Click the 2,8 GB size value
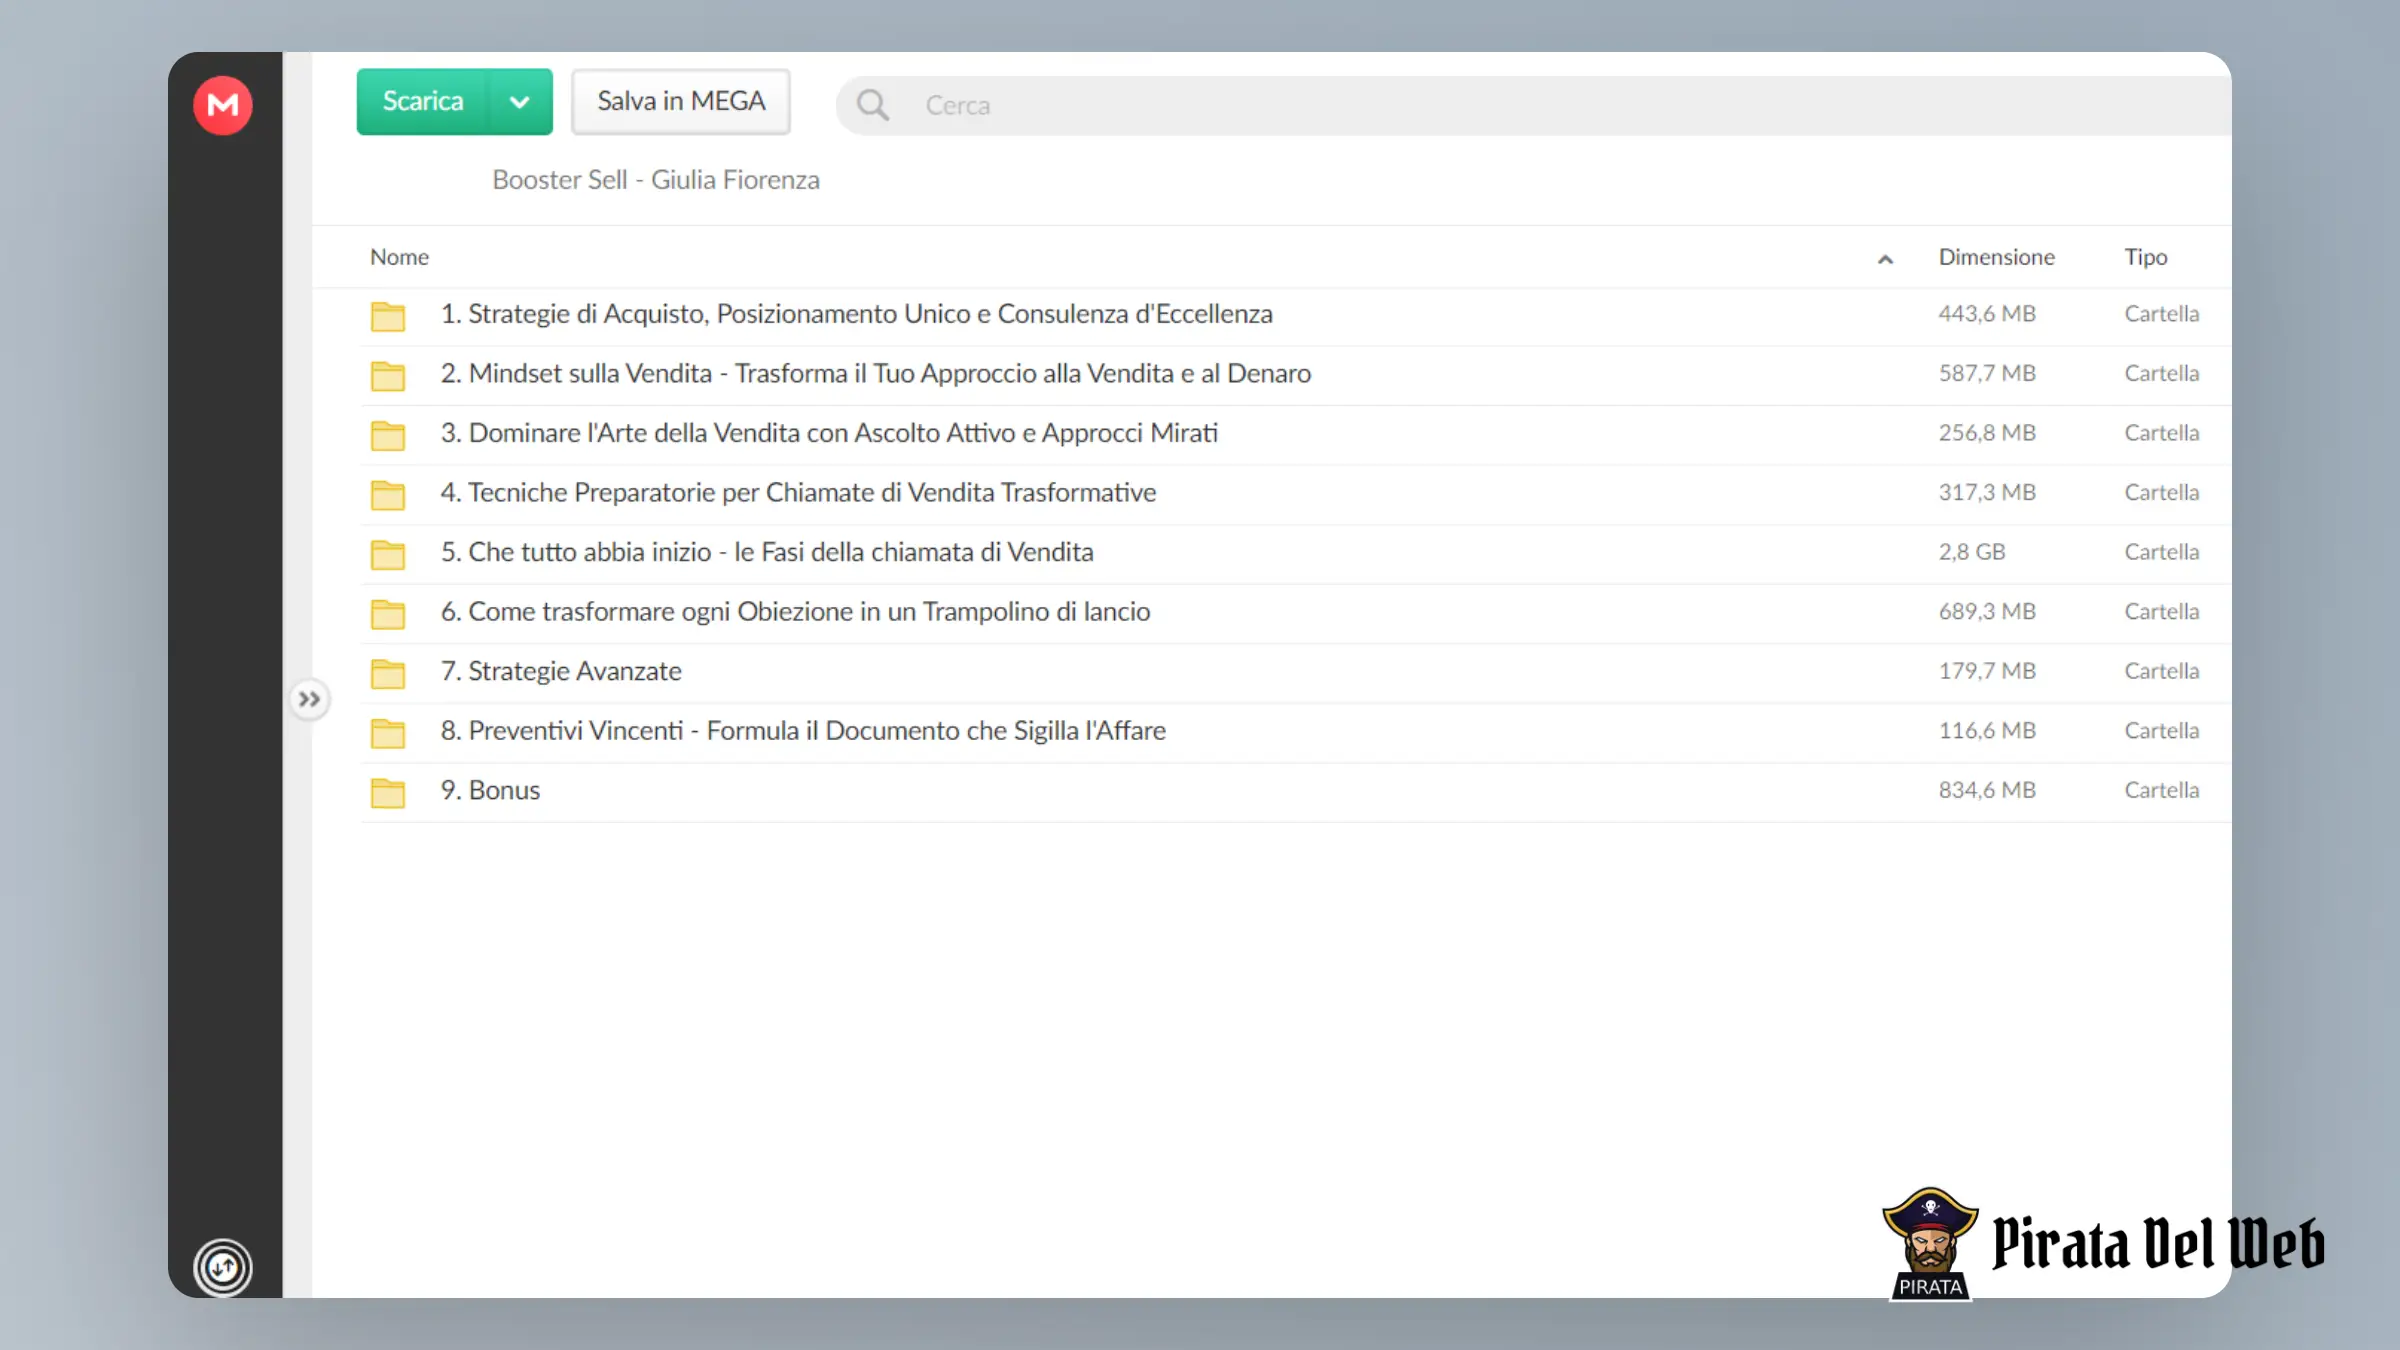 pos(1972,552)
